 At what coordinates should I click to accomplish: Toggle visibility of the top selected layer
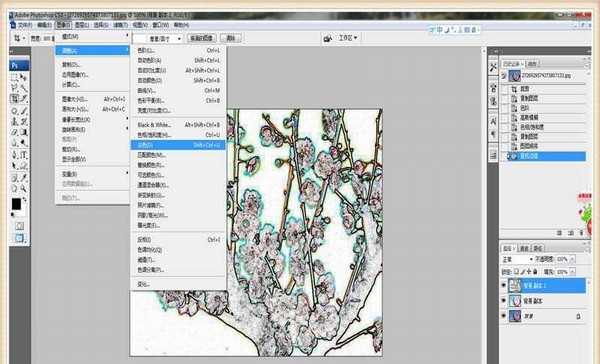504,286
